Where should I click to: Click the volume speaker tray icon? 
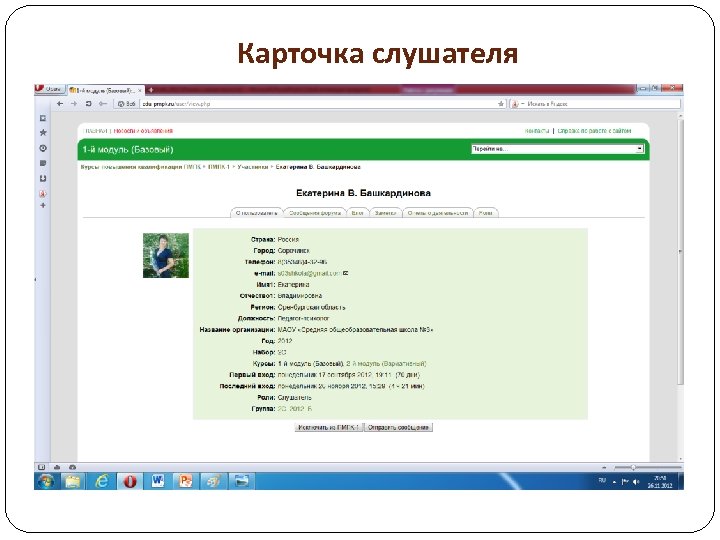(x=636, y=482)
